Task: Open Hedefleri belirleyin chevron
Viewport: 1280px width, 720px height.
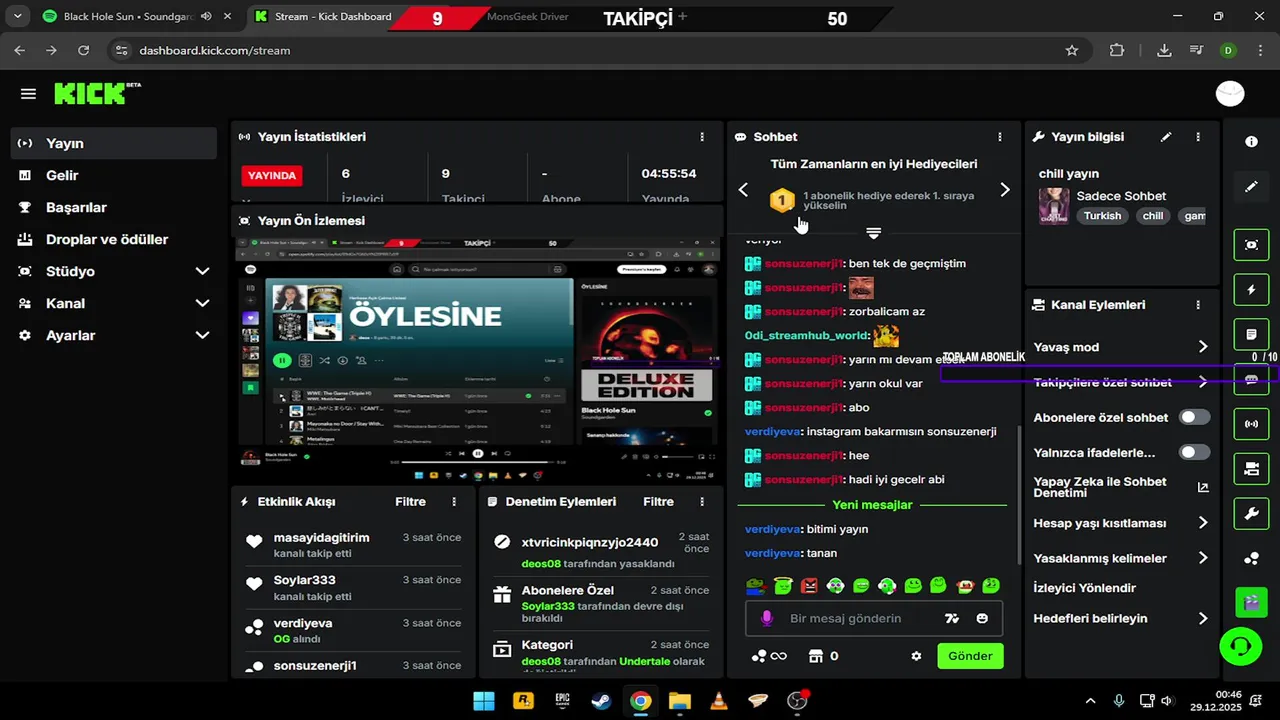Action: point(1203,619)
